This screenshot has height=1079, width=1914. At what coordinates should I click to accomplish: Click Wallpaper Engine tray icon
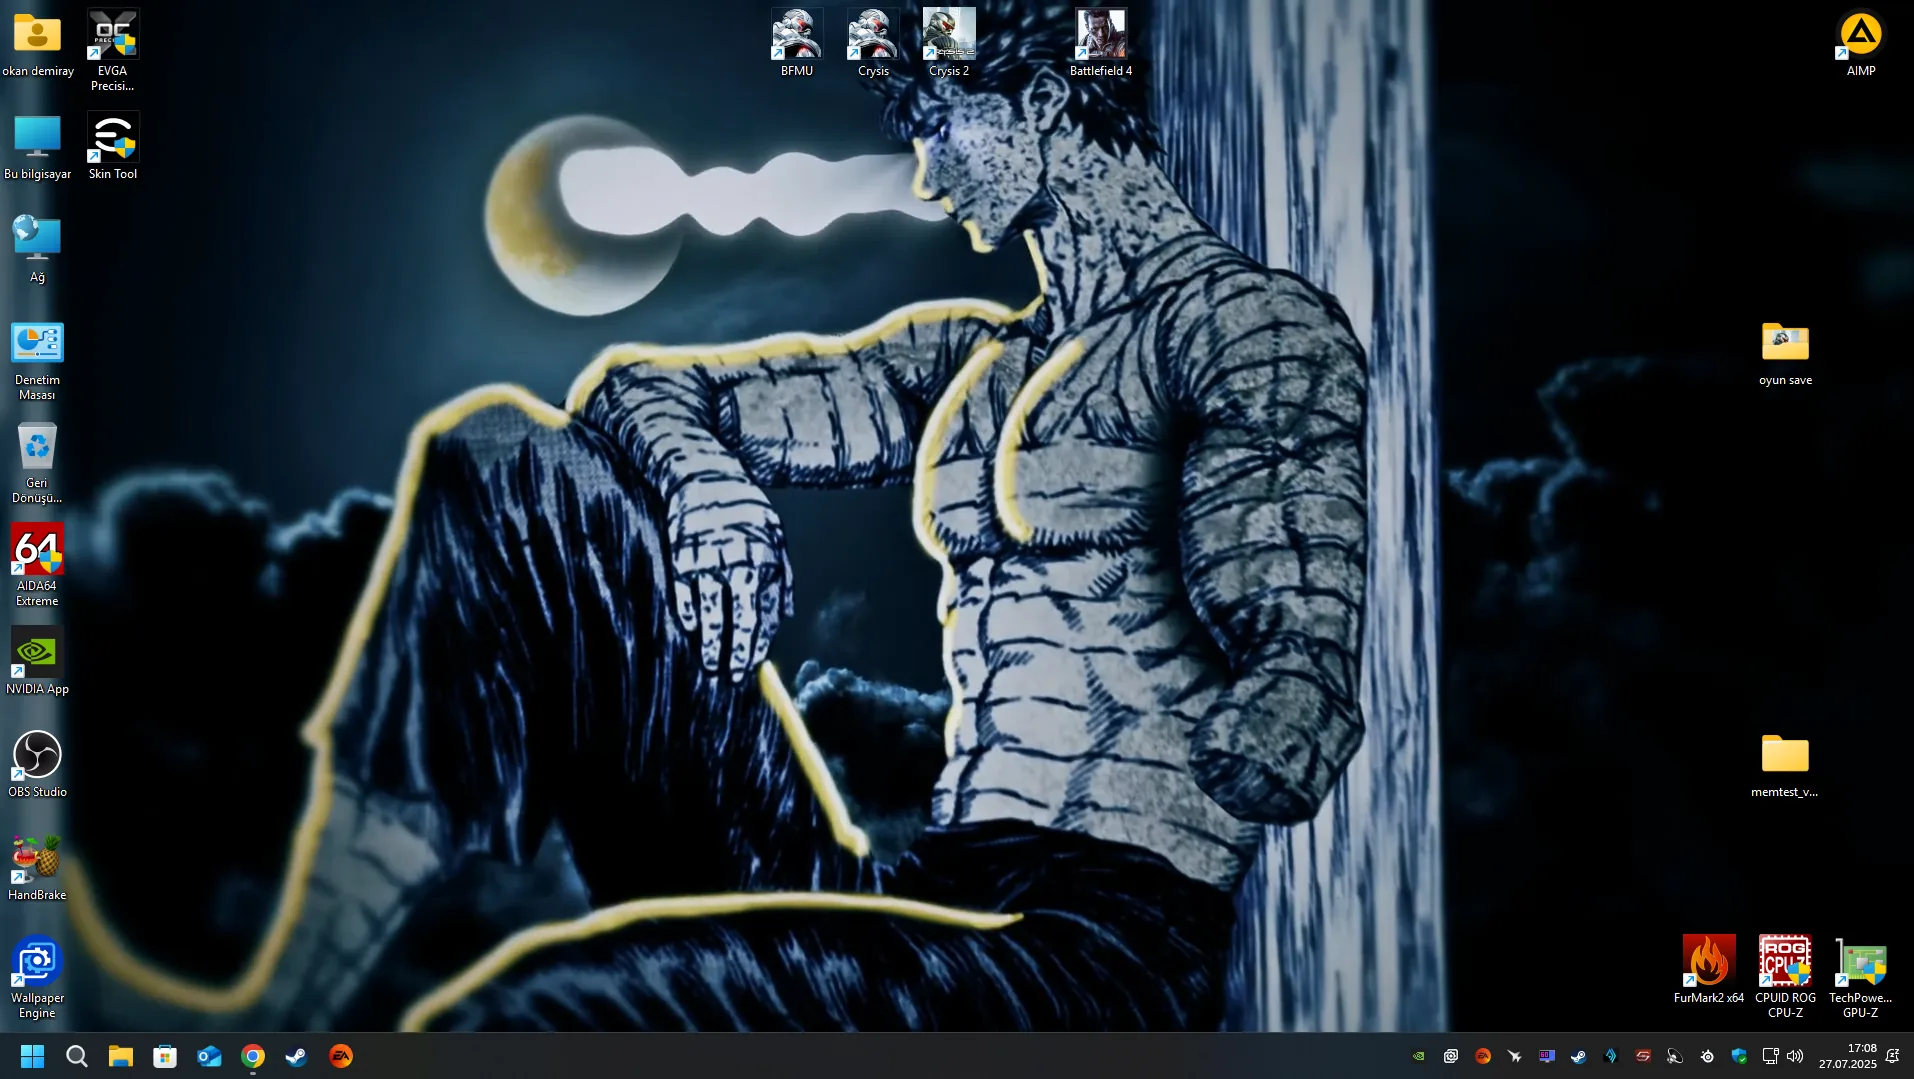pyautogui.click(x=1451, y=1056)
